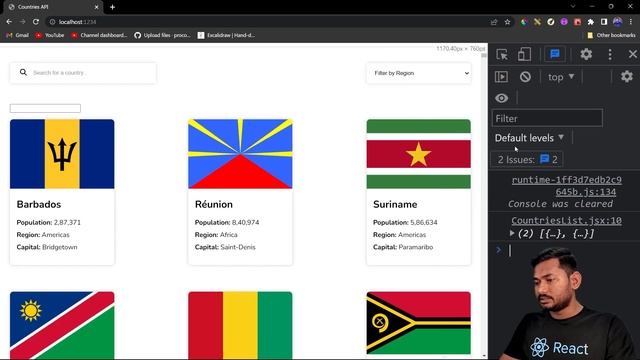Expand the logged array of 2 objects

512,233
